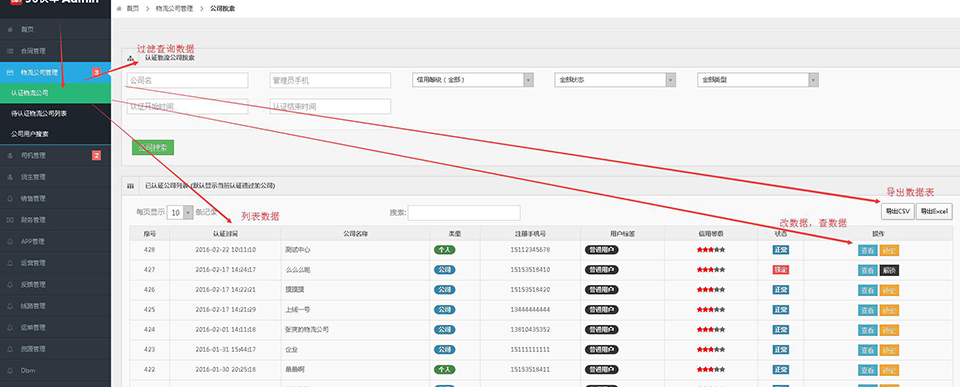Click the 导出Excel export button

pos(934,211)
